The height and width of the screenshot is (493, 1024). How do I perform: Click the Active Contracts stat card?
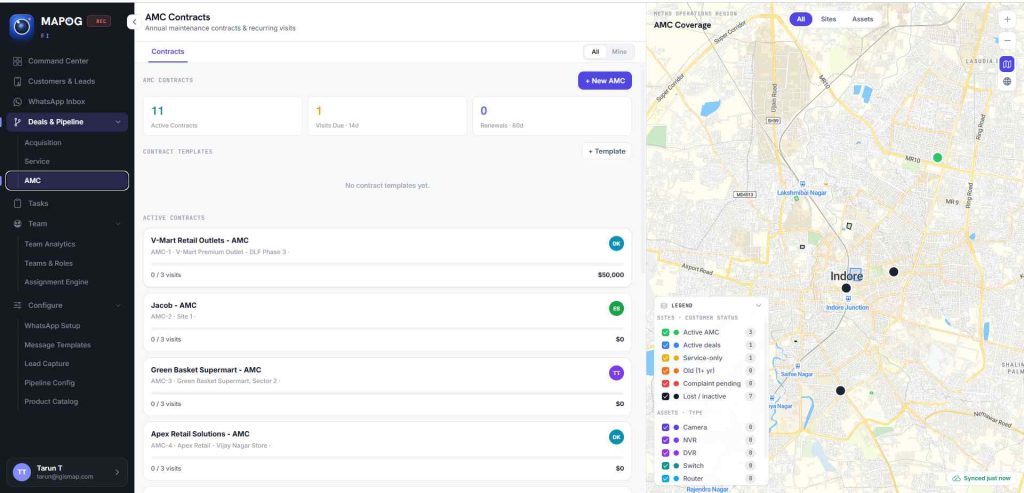pyautogui.click(x=222, y=116)
